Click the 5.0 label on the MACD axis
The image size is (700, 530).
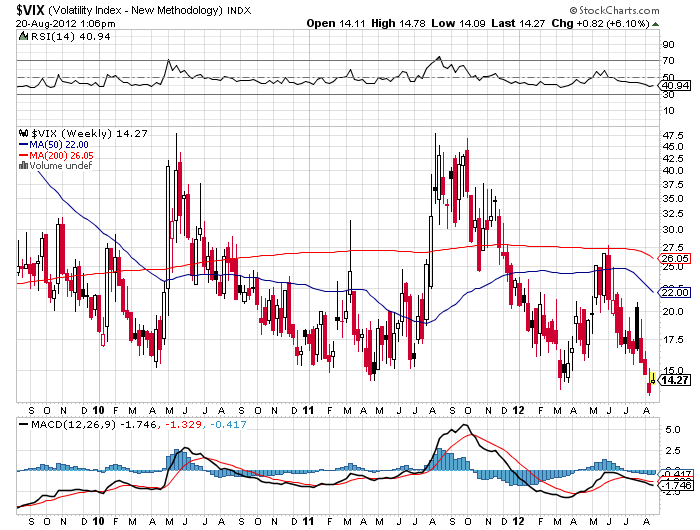coord(673,430)
